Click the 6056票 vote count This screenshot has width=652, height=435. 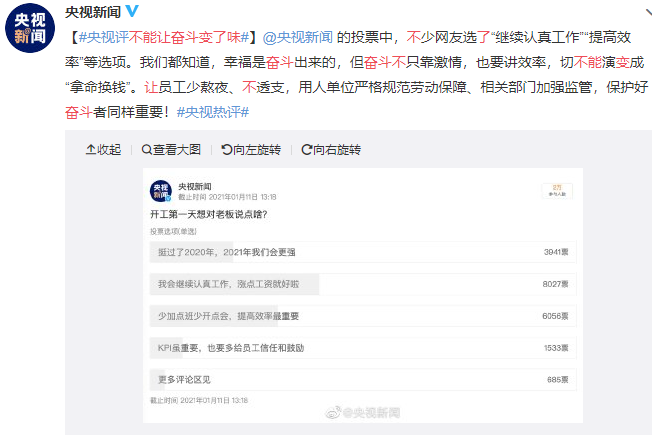[x=555, y=316]
